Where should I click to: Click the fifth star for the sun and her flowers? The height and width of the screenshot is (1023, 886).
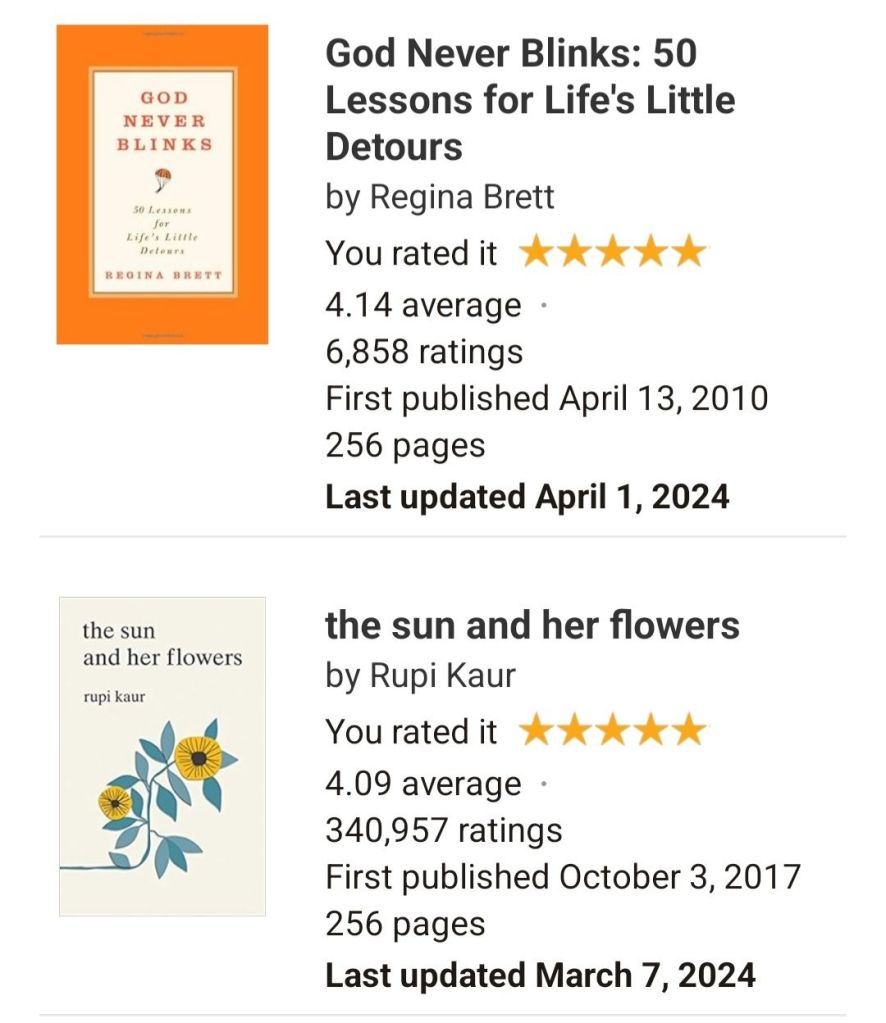click(688, 732)
